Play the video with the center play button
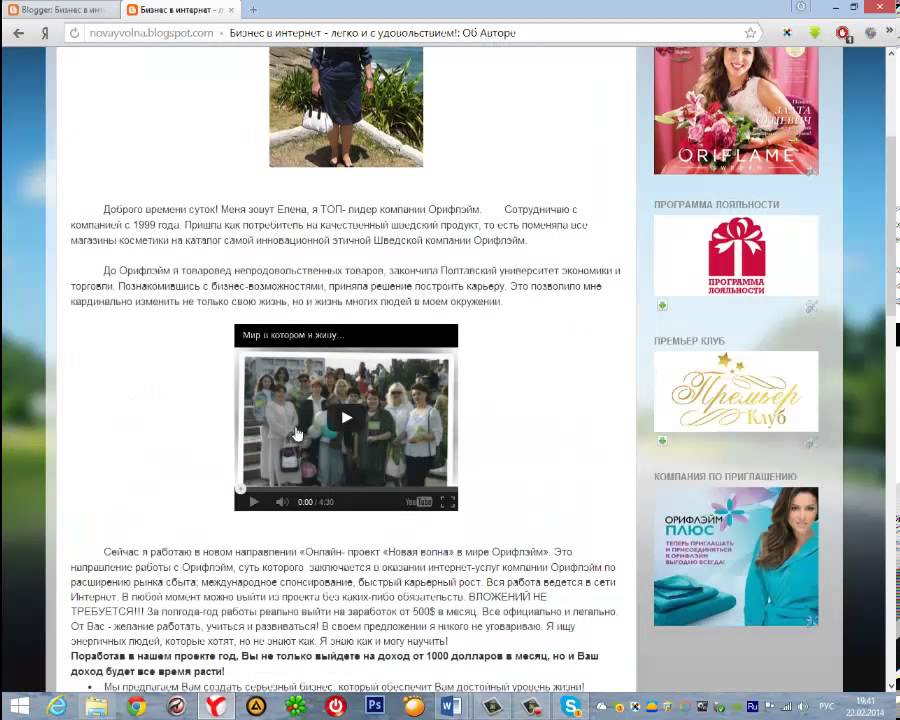Screen dimensions: 900x720 (x=346, y=417)
